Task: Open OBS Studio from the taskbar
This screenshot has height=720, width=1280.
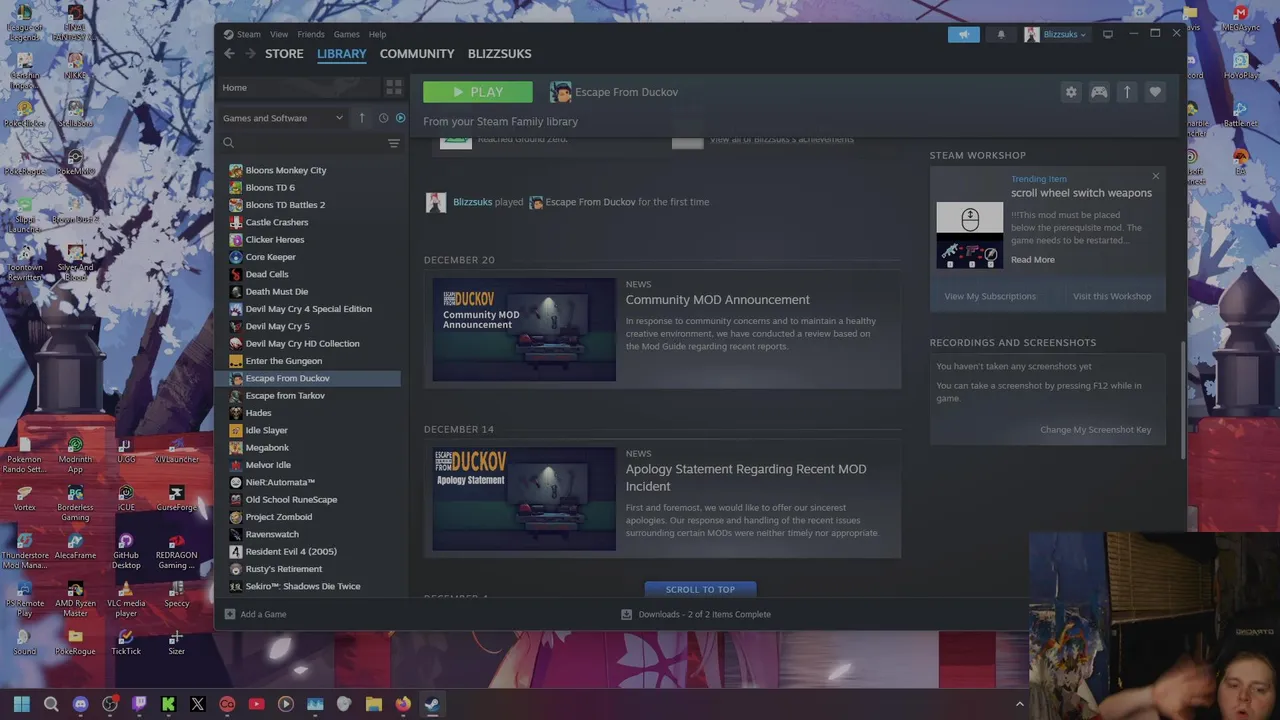Action: click(110, 704)
